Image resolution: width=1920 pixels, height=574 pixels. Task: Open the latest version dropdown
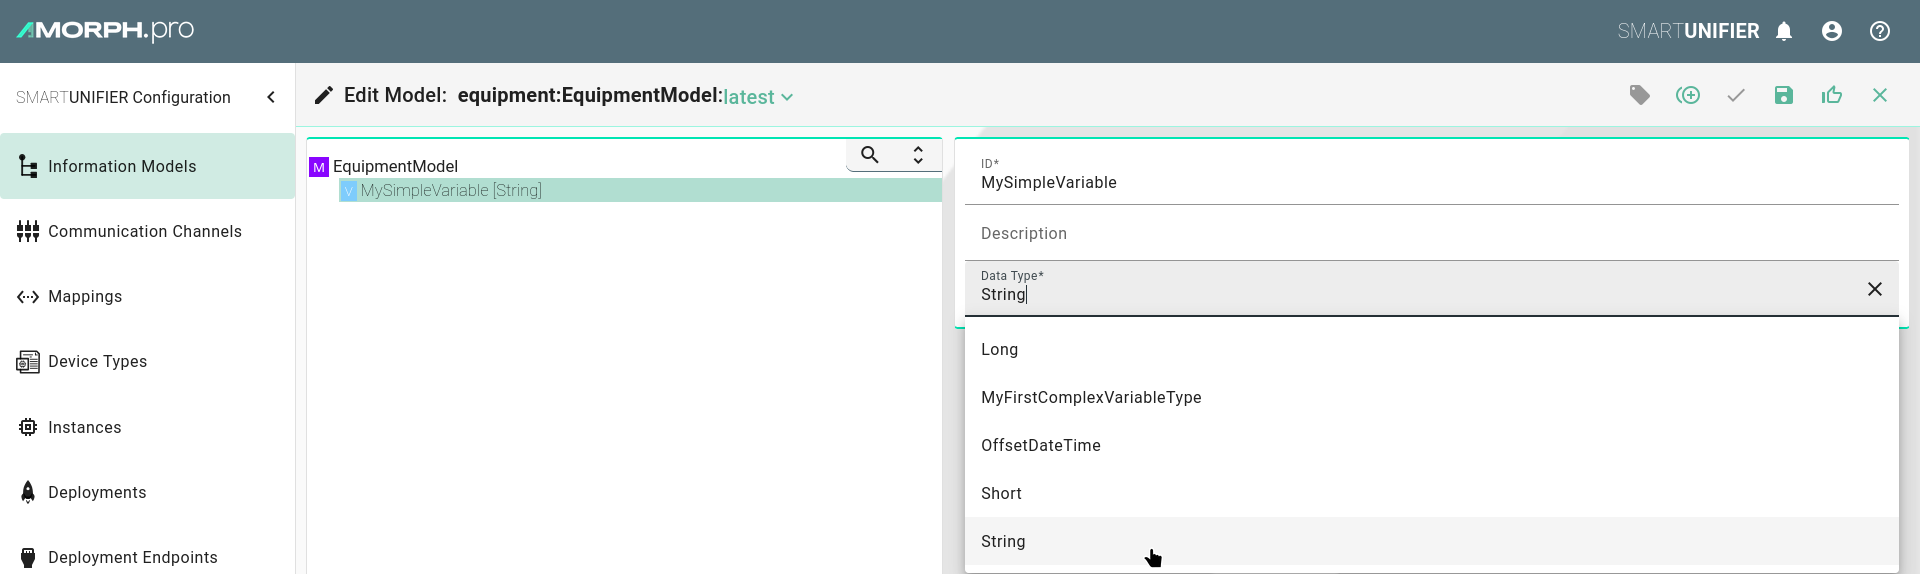[758, 97]
